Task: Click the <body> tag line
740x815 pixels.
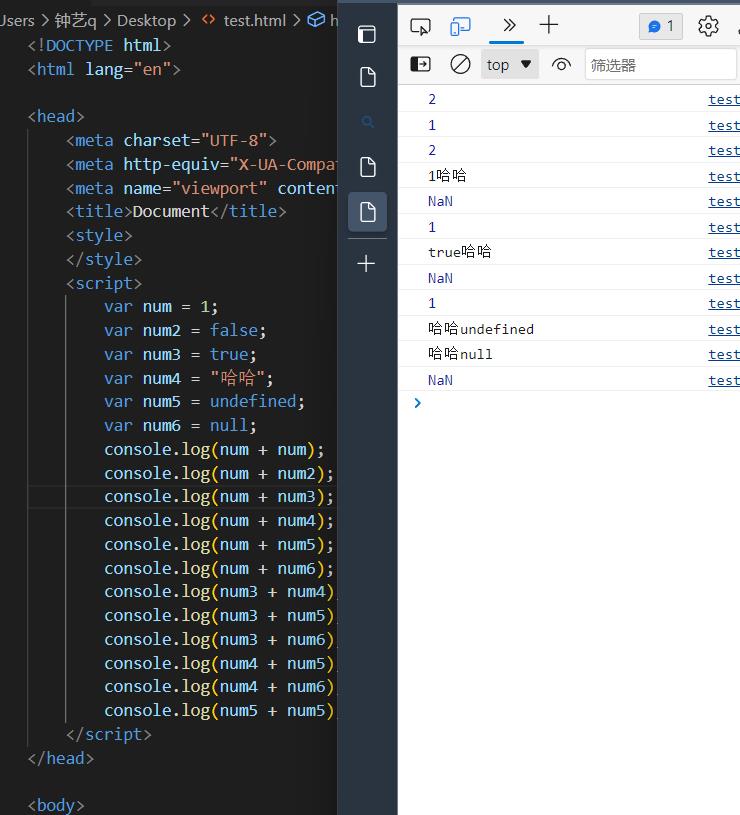Action: click(56, 805)
